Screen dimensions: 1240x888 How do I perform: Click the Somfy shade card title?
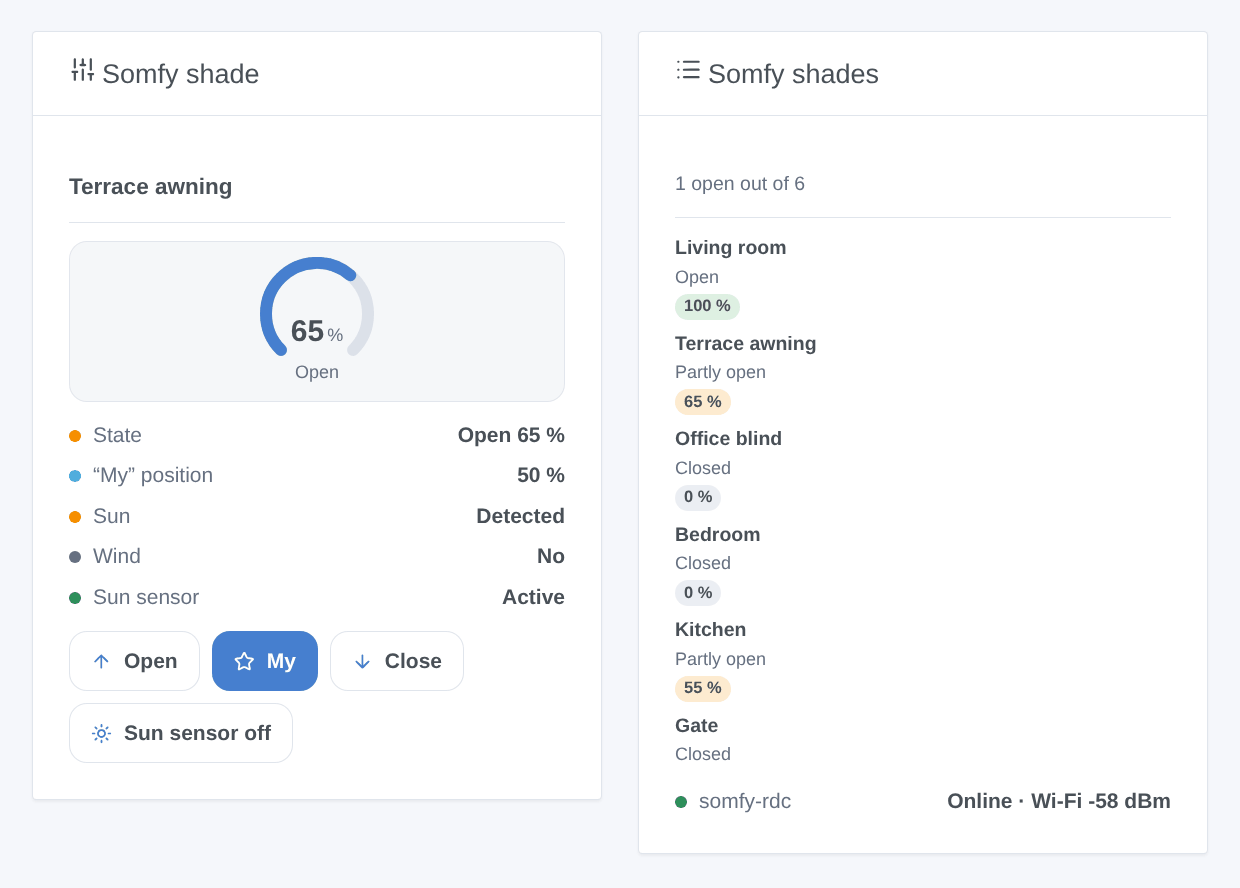click(x=181, y=74)
